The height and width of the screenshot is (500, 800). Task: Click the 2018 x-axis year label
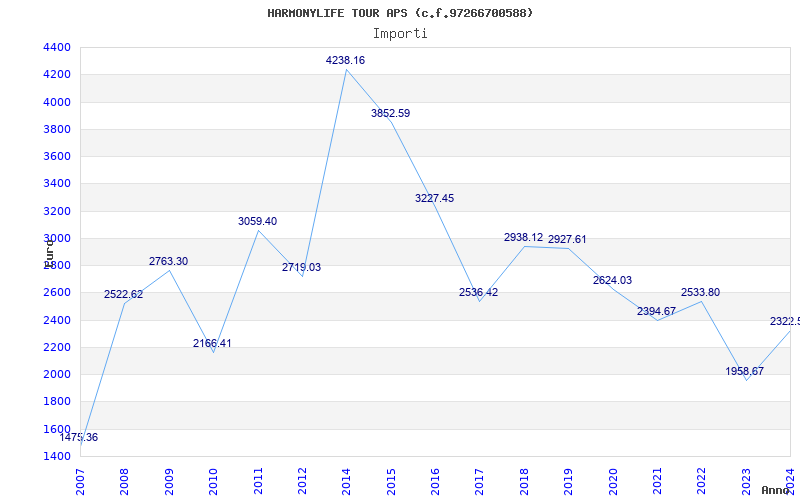pos(524,481)
